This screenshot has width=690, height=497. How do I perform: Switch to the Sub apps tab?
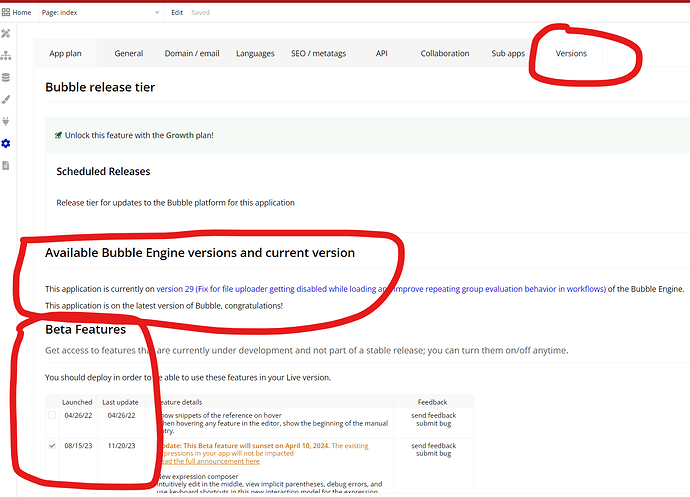(508, 53)
